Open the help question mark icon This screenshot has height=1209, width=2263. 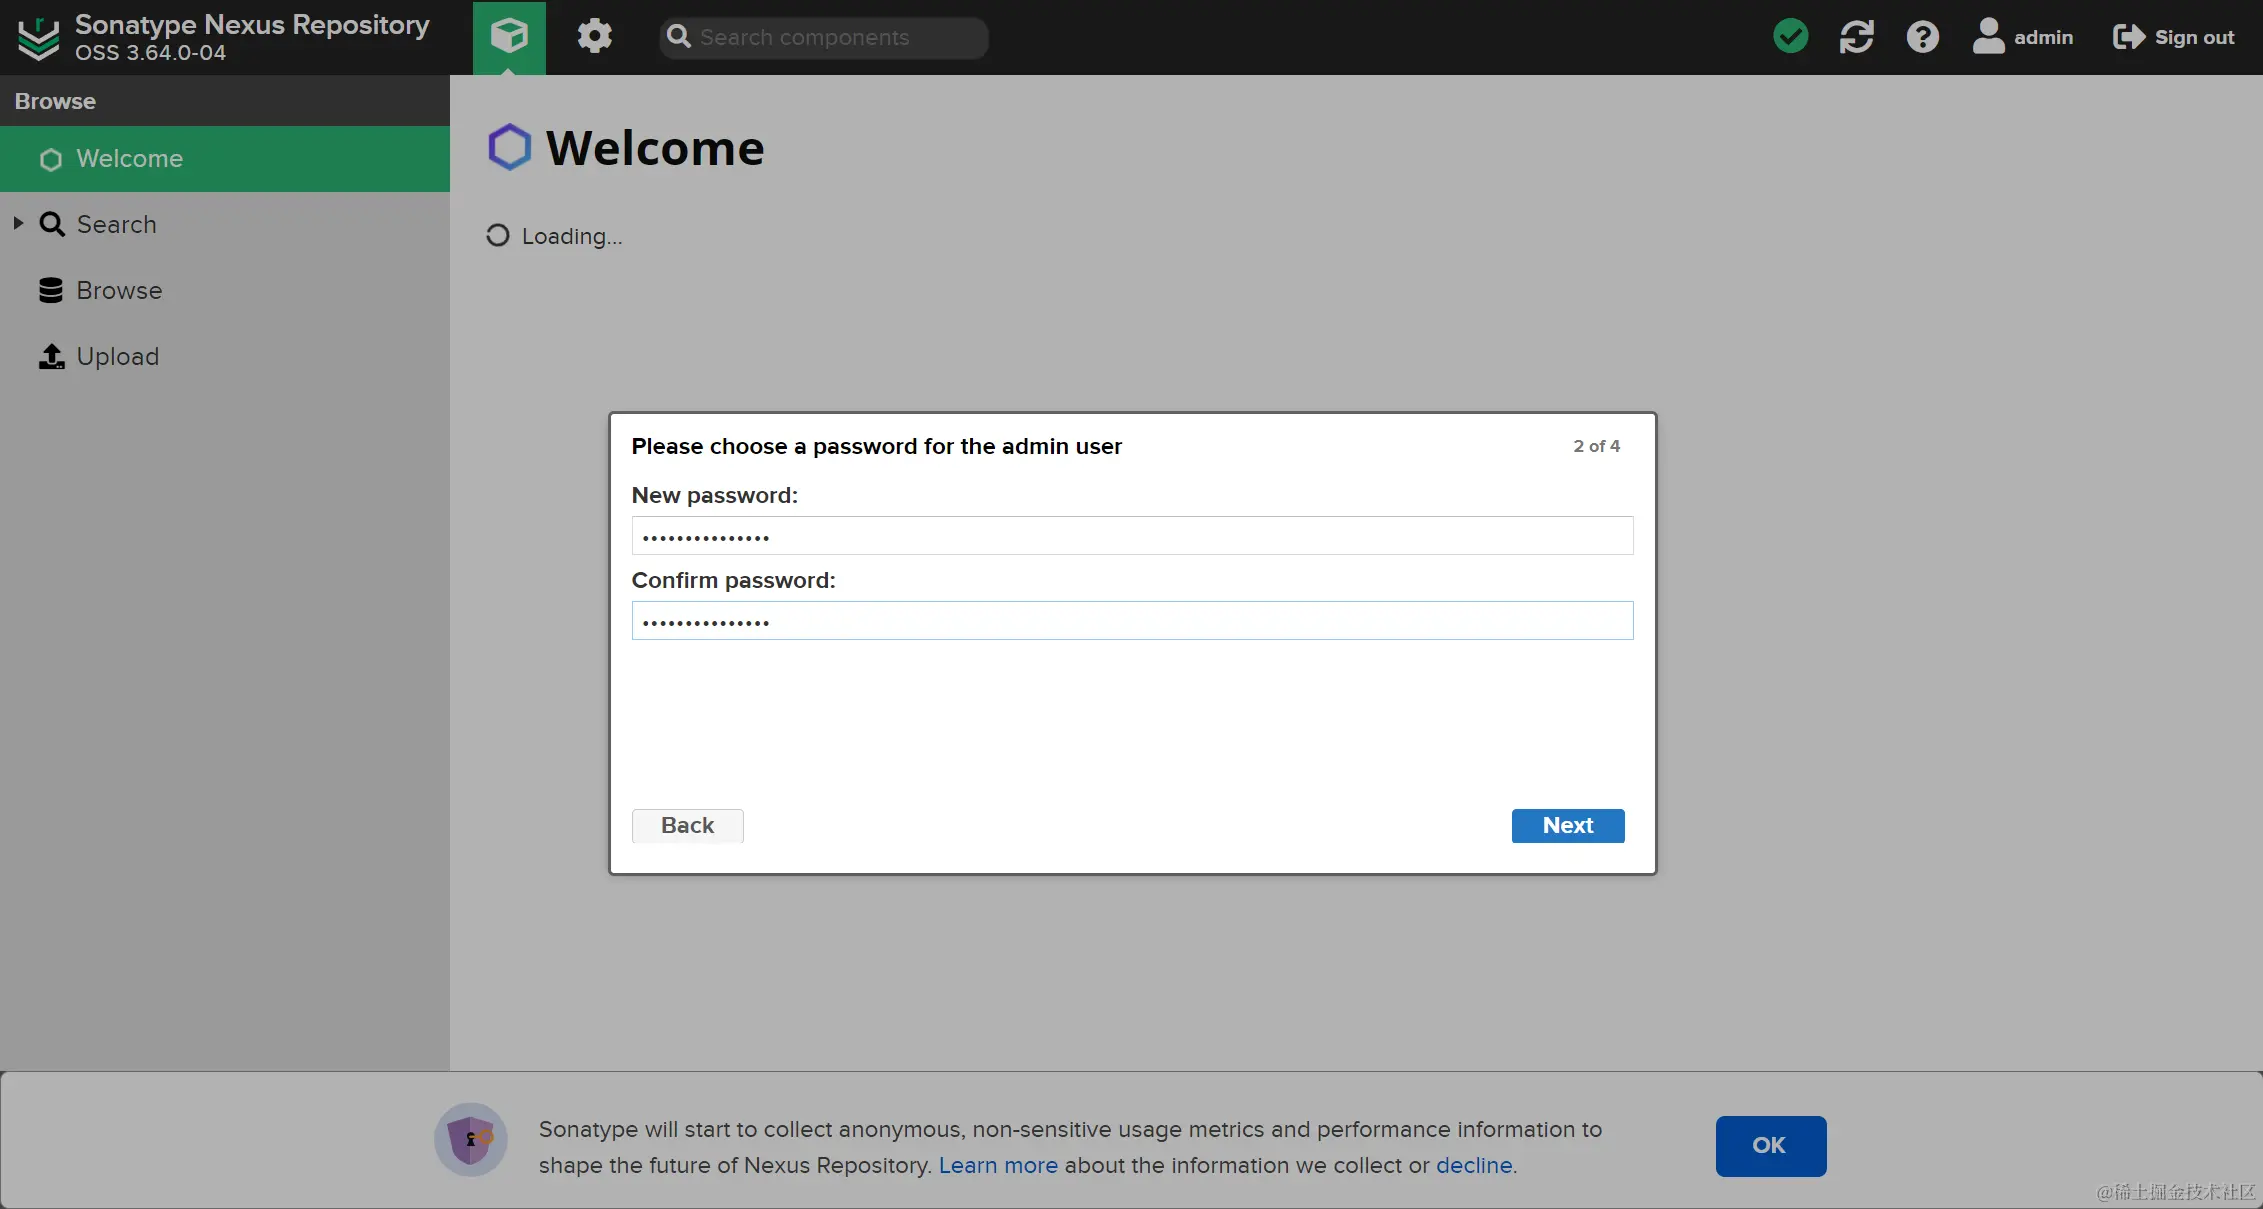(1922, 37)
